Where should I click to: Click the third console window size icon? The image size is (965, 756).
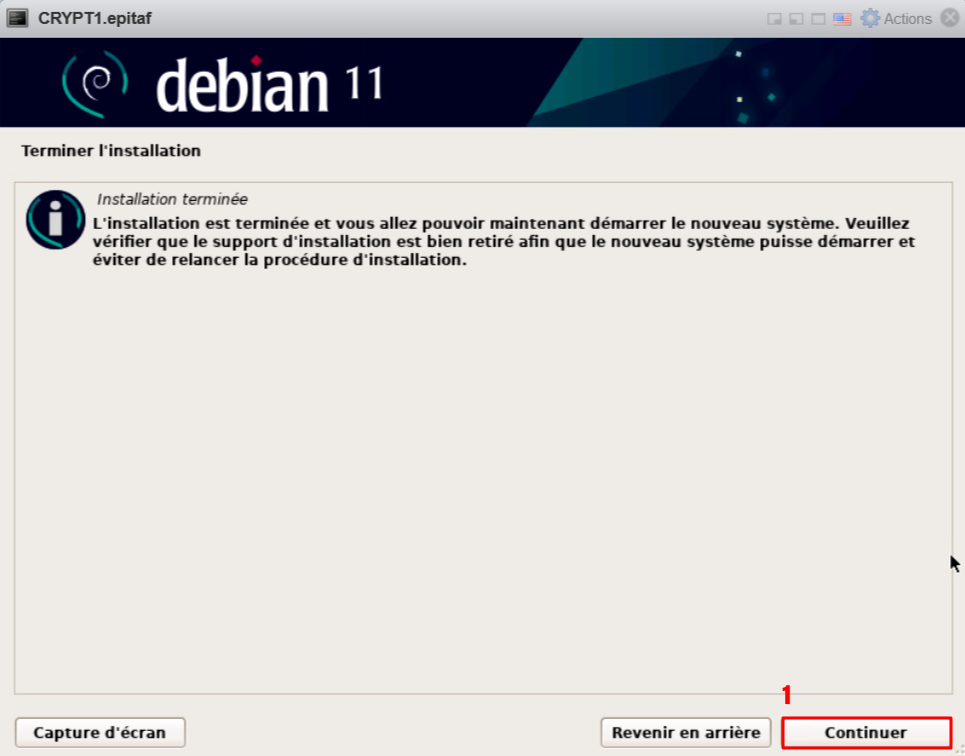point(818,19)
